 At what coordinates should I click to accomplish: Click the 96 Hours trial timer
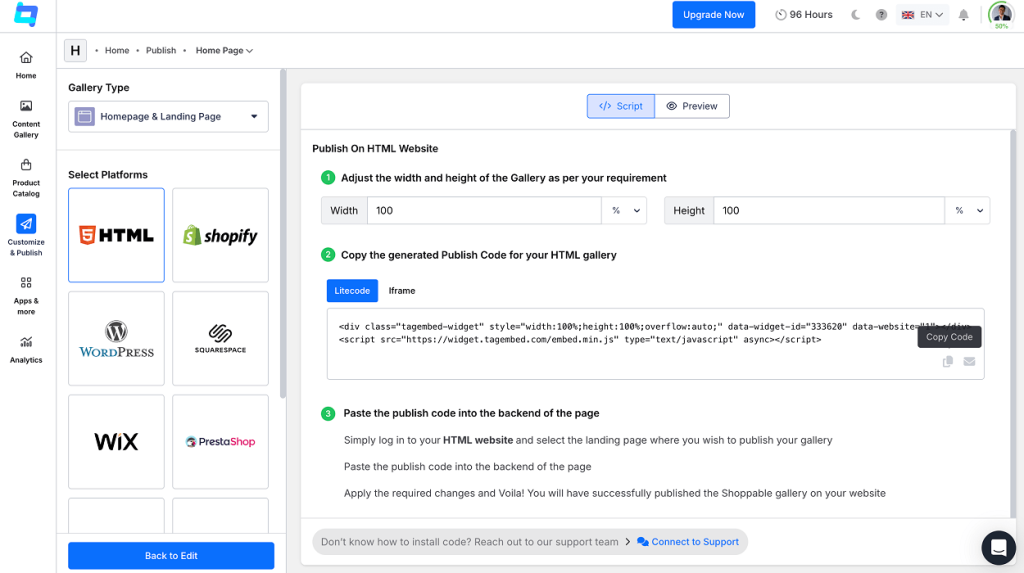804,14
